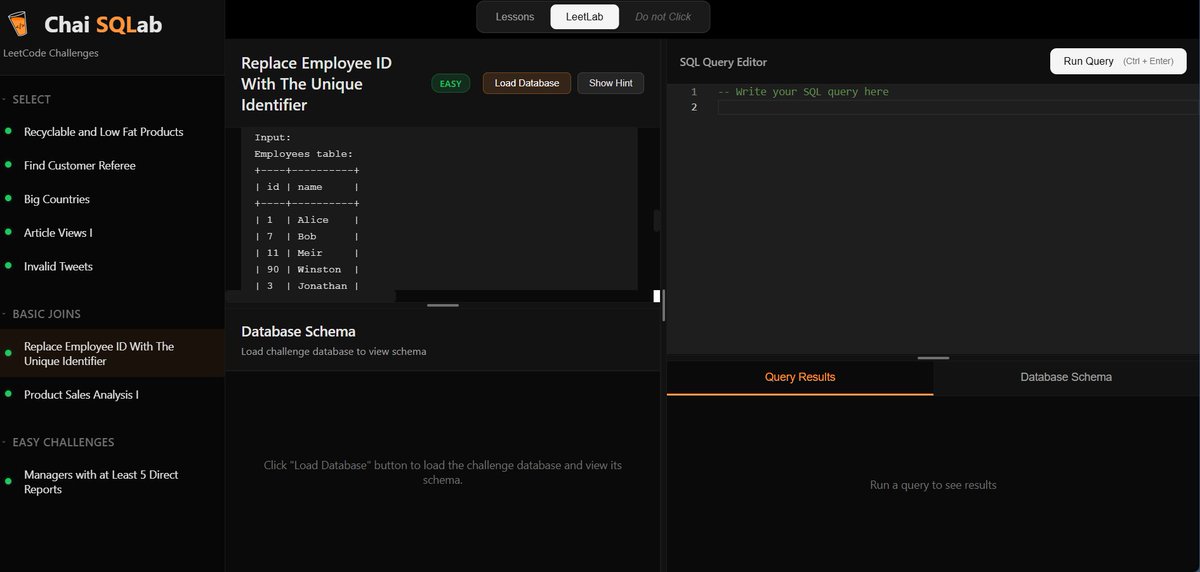Select the LeetLab tab
1200x572 pixels.
584,17
